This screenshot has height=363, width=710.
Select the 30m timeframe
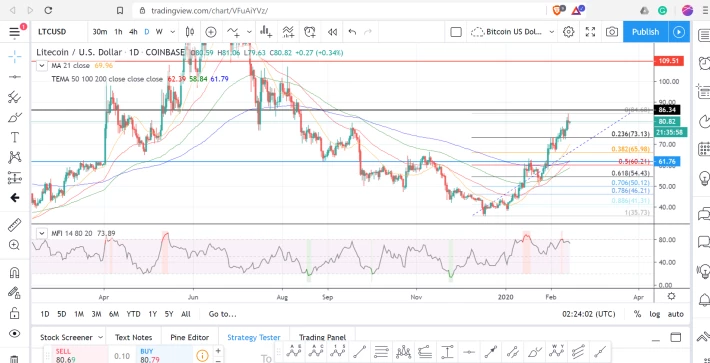[x=100, y=32]
